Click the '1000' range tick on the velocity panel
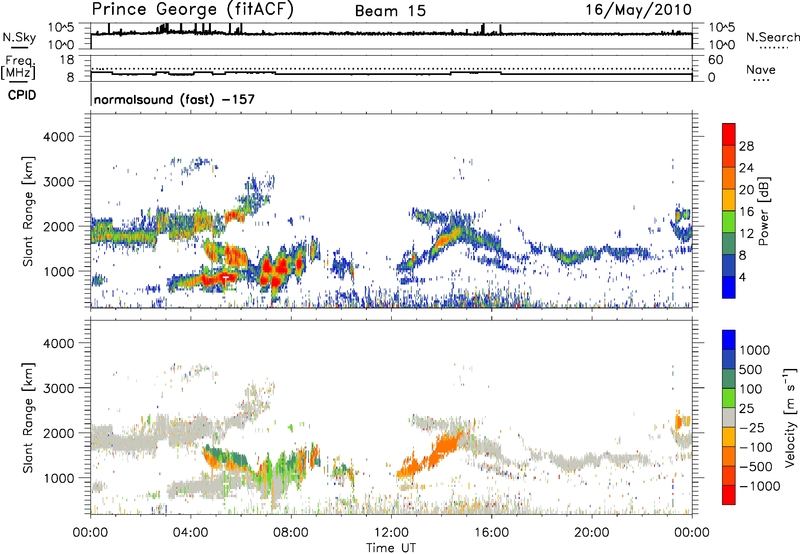 coord(58,478)
